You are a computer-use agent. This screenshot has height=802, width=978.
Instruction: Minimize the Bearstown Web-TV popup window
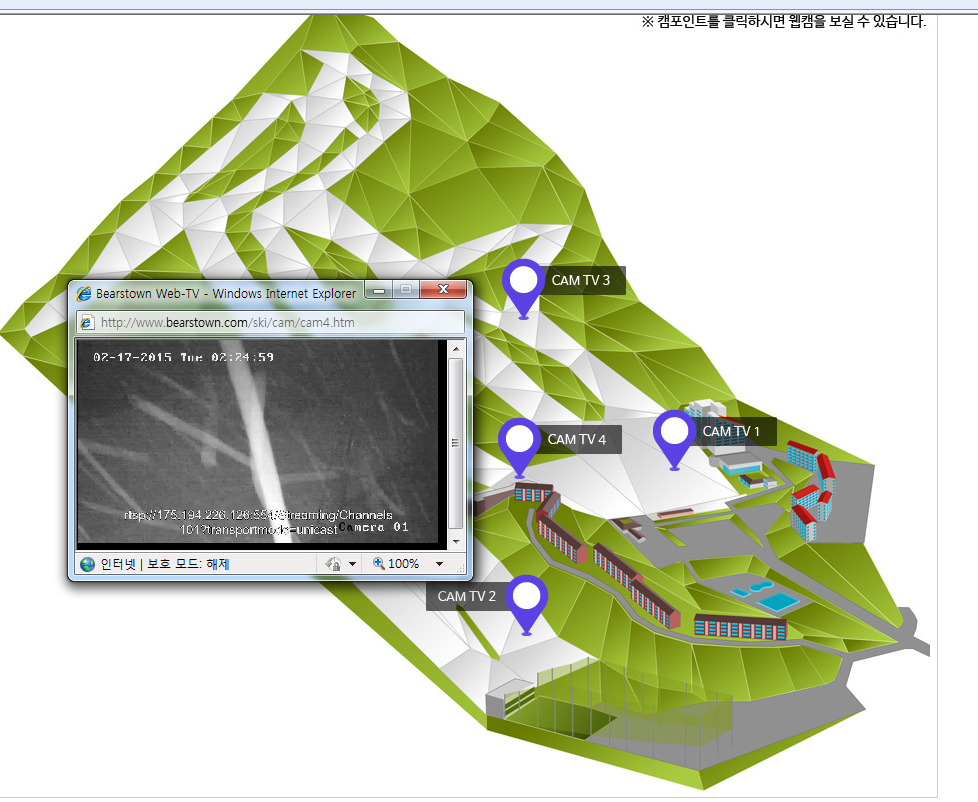[x=380, y=291]
